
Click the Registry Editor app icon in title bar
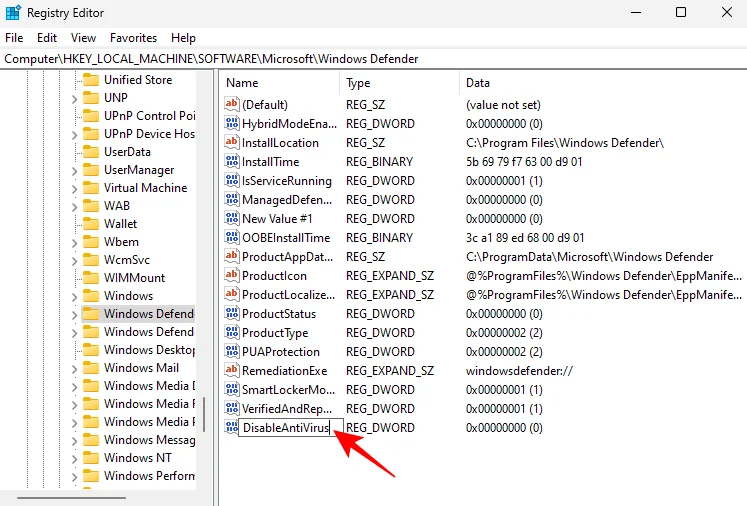(x=12, y=13)
